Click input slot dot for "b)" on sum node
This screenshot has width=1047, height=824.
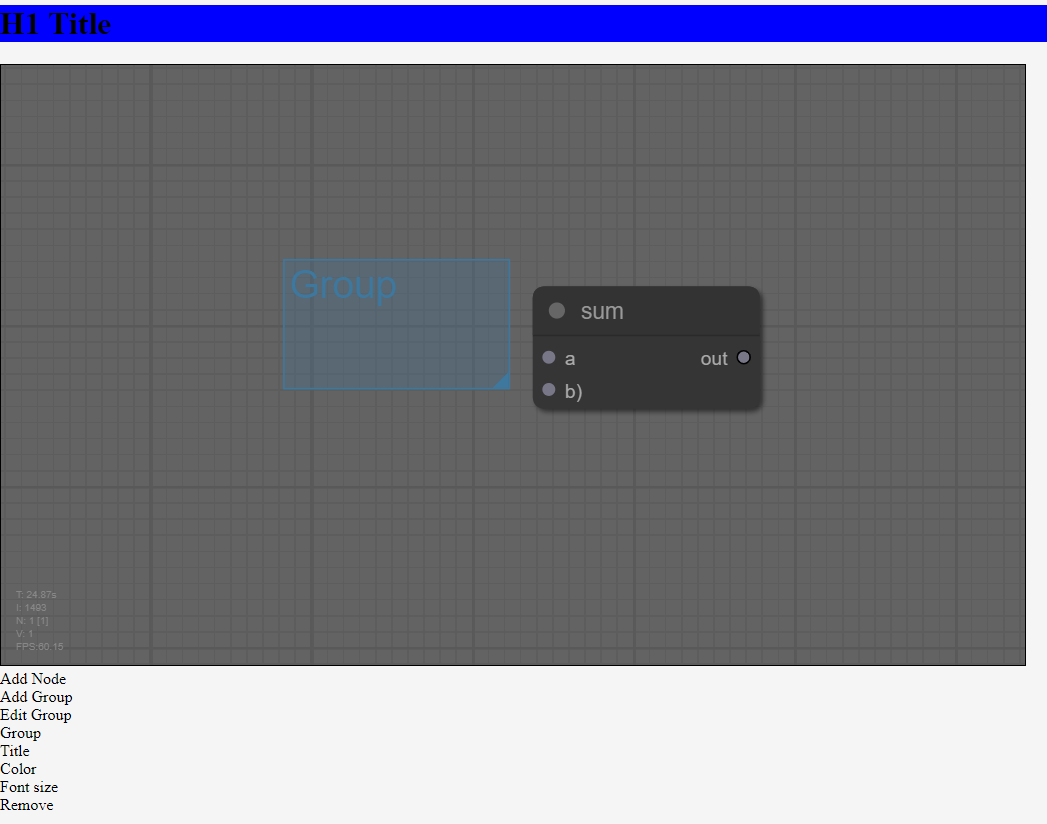tap(548, 390)
